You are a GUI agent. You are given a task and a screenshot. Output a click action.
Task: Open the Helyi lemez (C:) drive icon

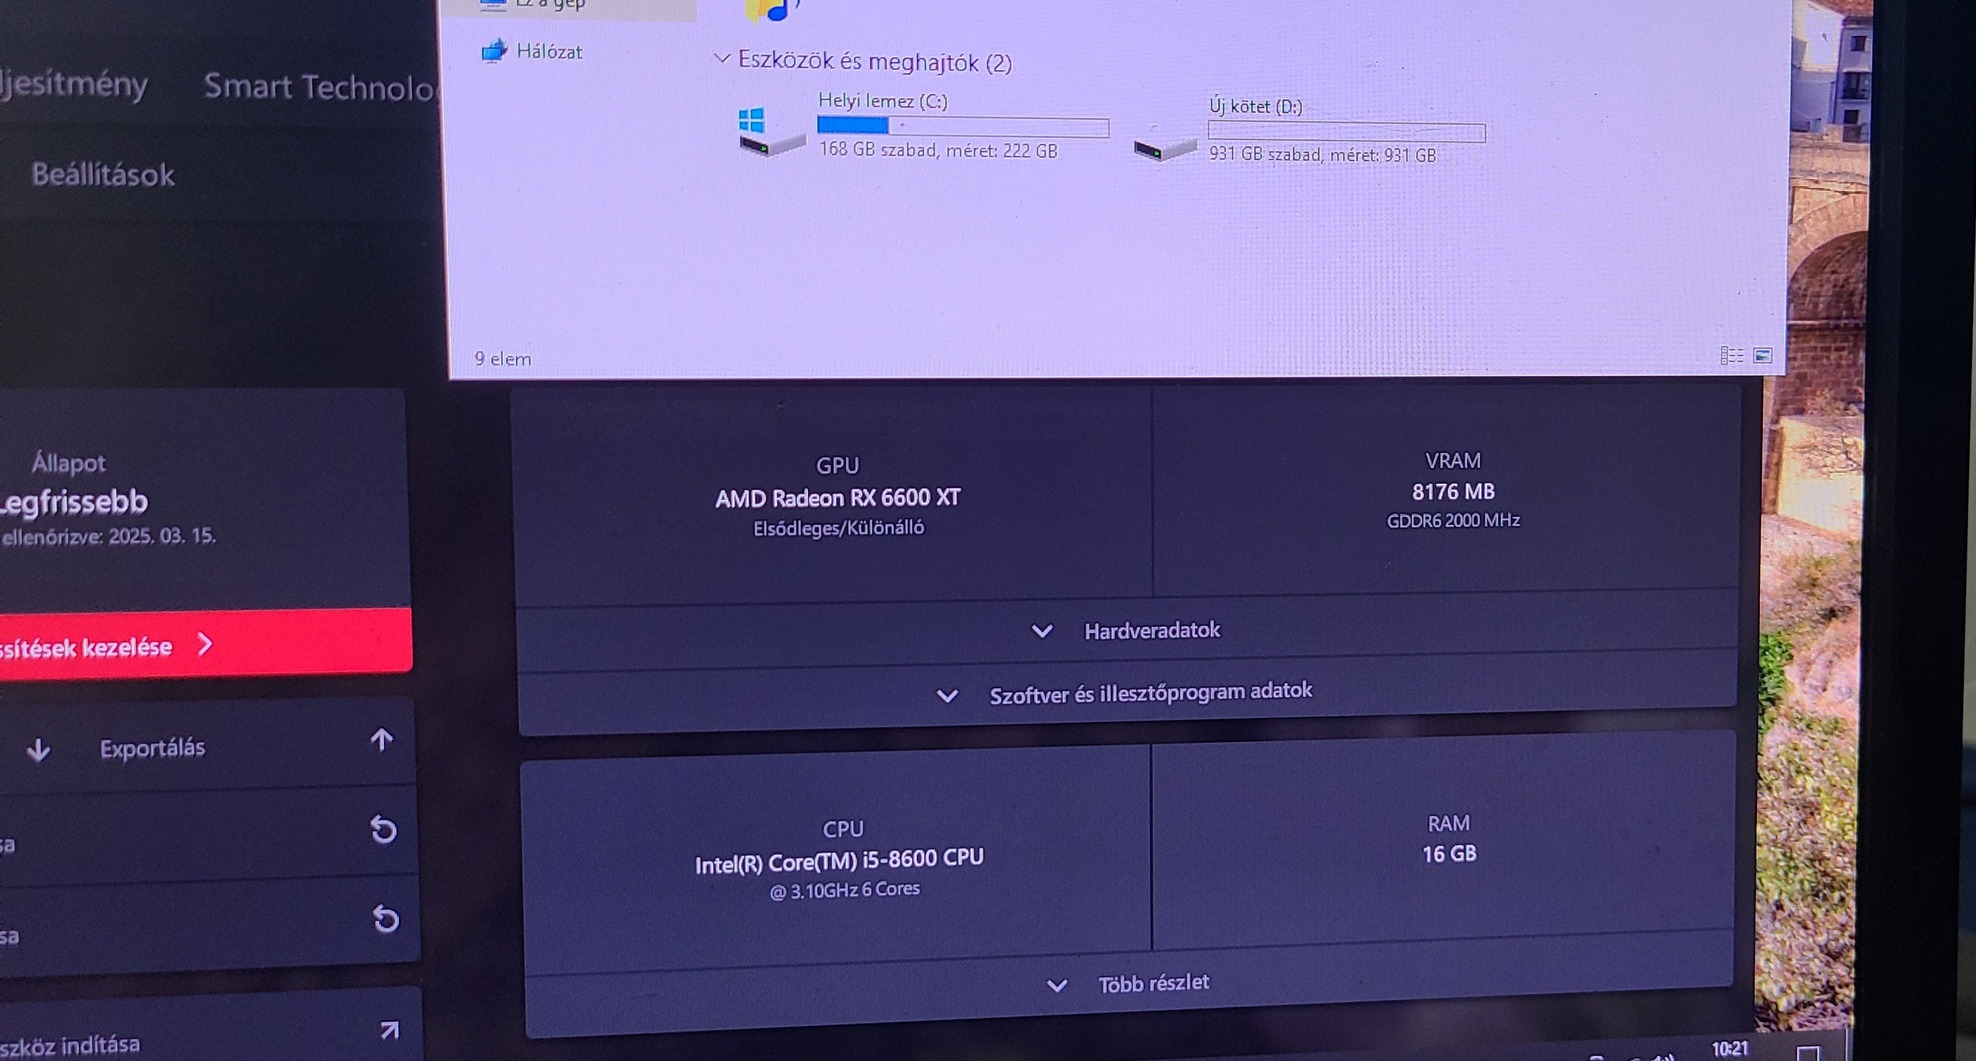click(x=771, y=133)
